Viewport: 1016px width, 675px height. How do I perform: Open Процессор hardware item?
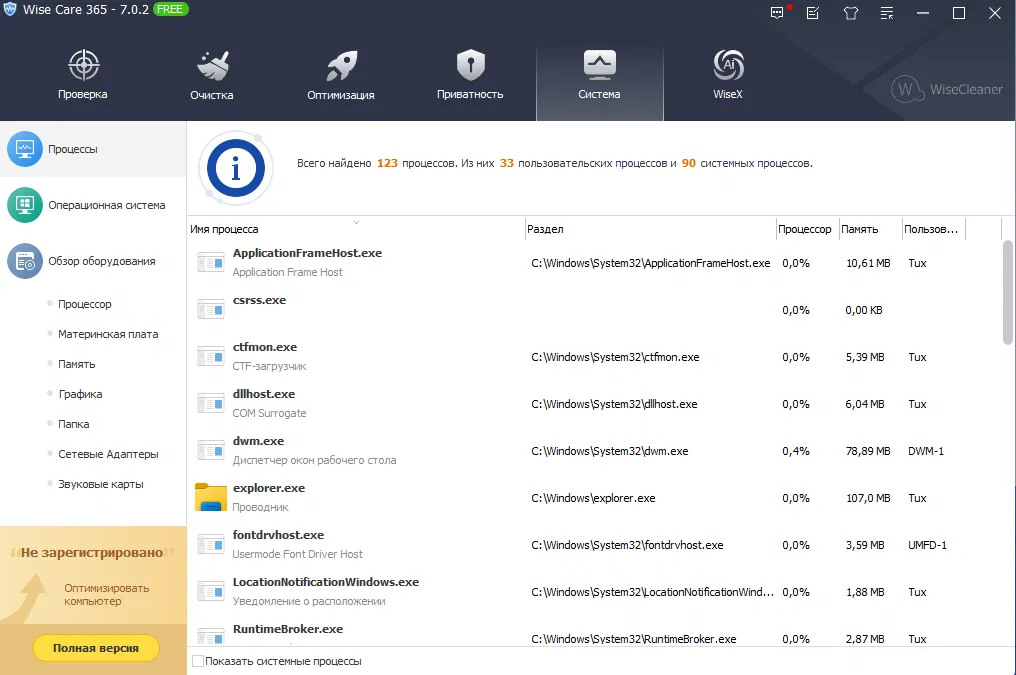85,304
